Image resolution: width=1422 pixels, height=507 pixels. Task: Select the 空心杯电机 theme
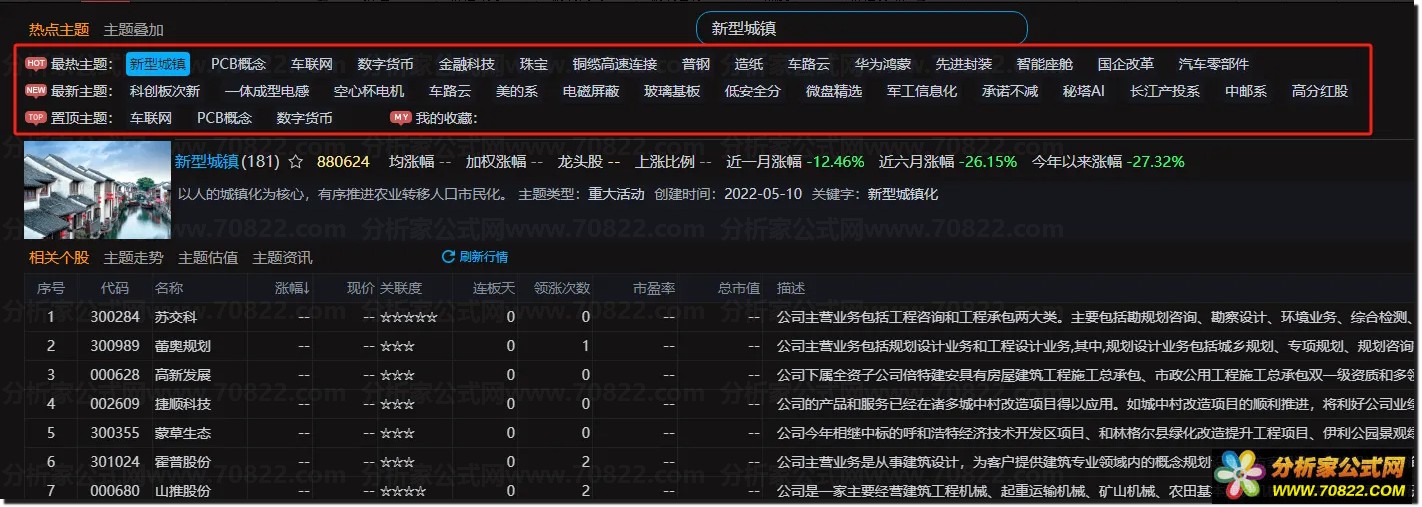369,91
